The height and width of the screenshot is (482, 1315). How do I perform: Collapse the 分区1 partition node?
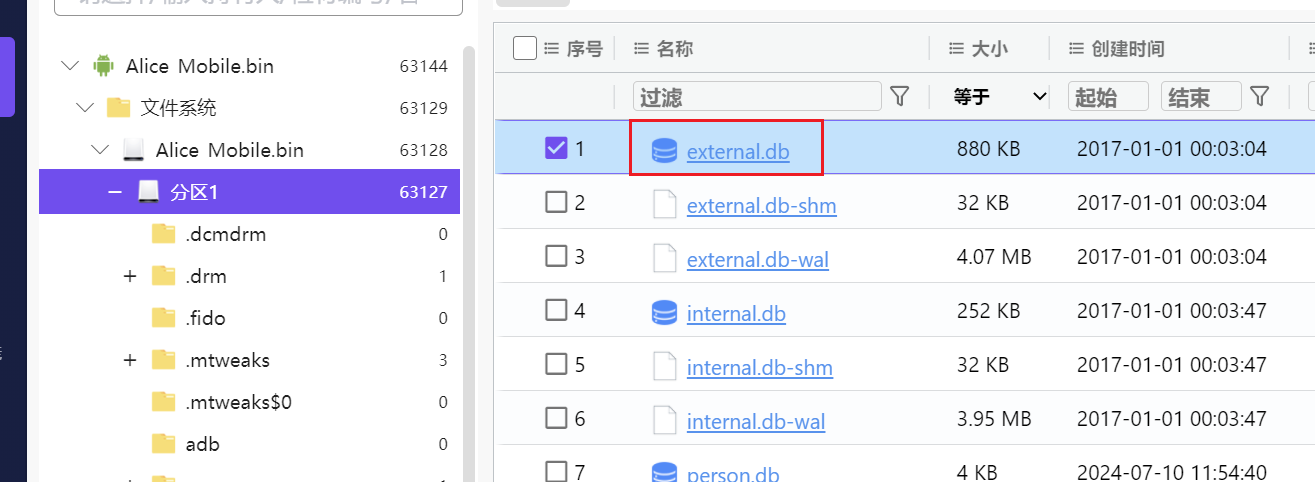[x=115, y=192]
